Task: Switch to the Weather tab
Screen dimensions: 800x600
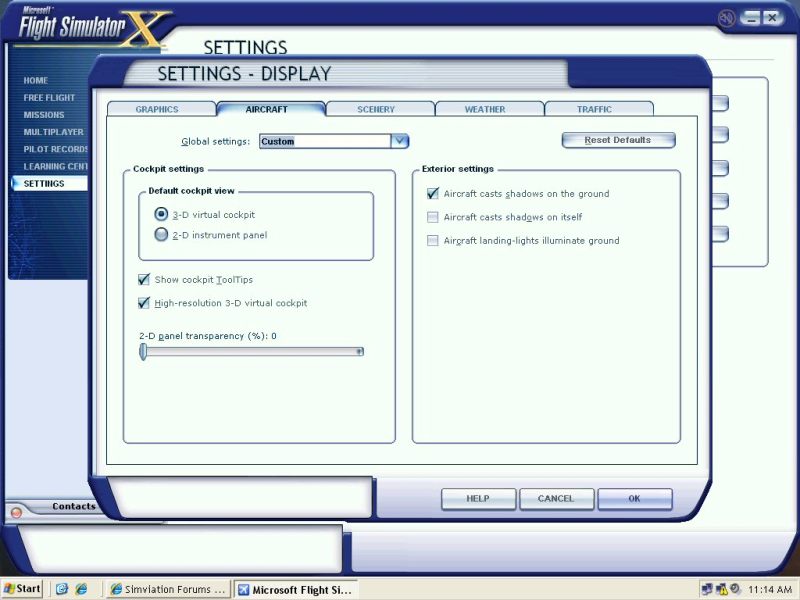Action: (485, 109)
